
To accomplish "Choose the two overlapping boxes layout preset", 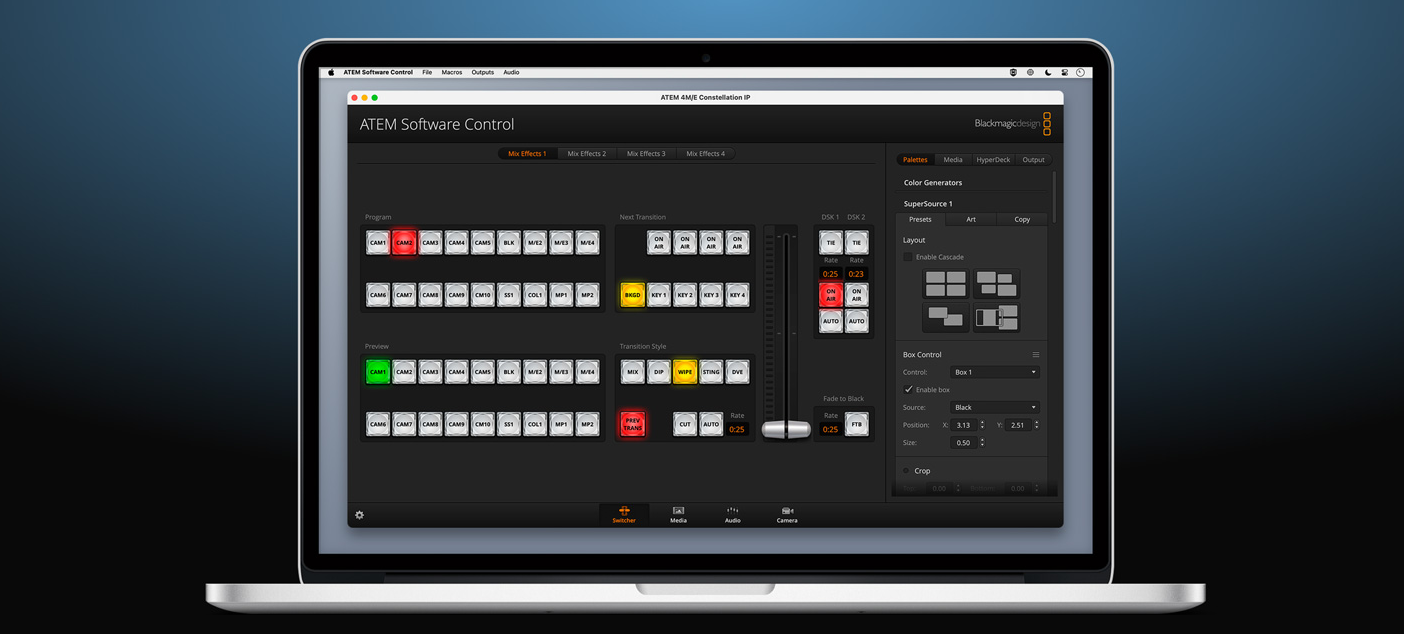I will click(x=945, y=318).
